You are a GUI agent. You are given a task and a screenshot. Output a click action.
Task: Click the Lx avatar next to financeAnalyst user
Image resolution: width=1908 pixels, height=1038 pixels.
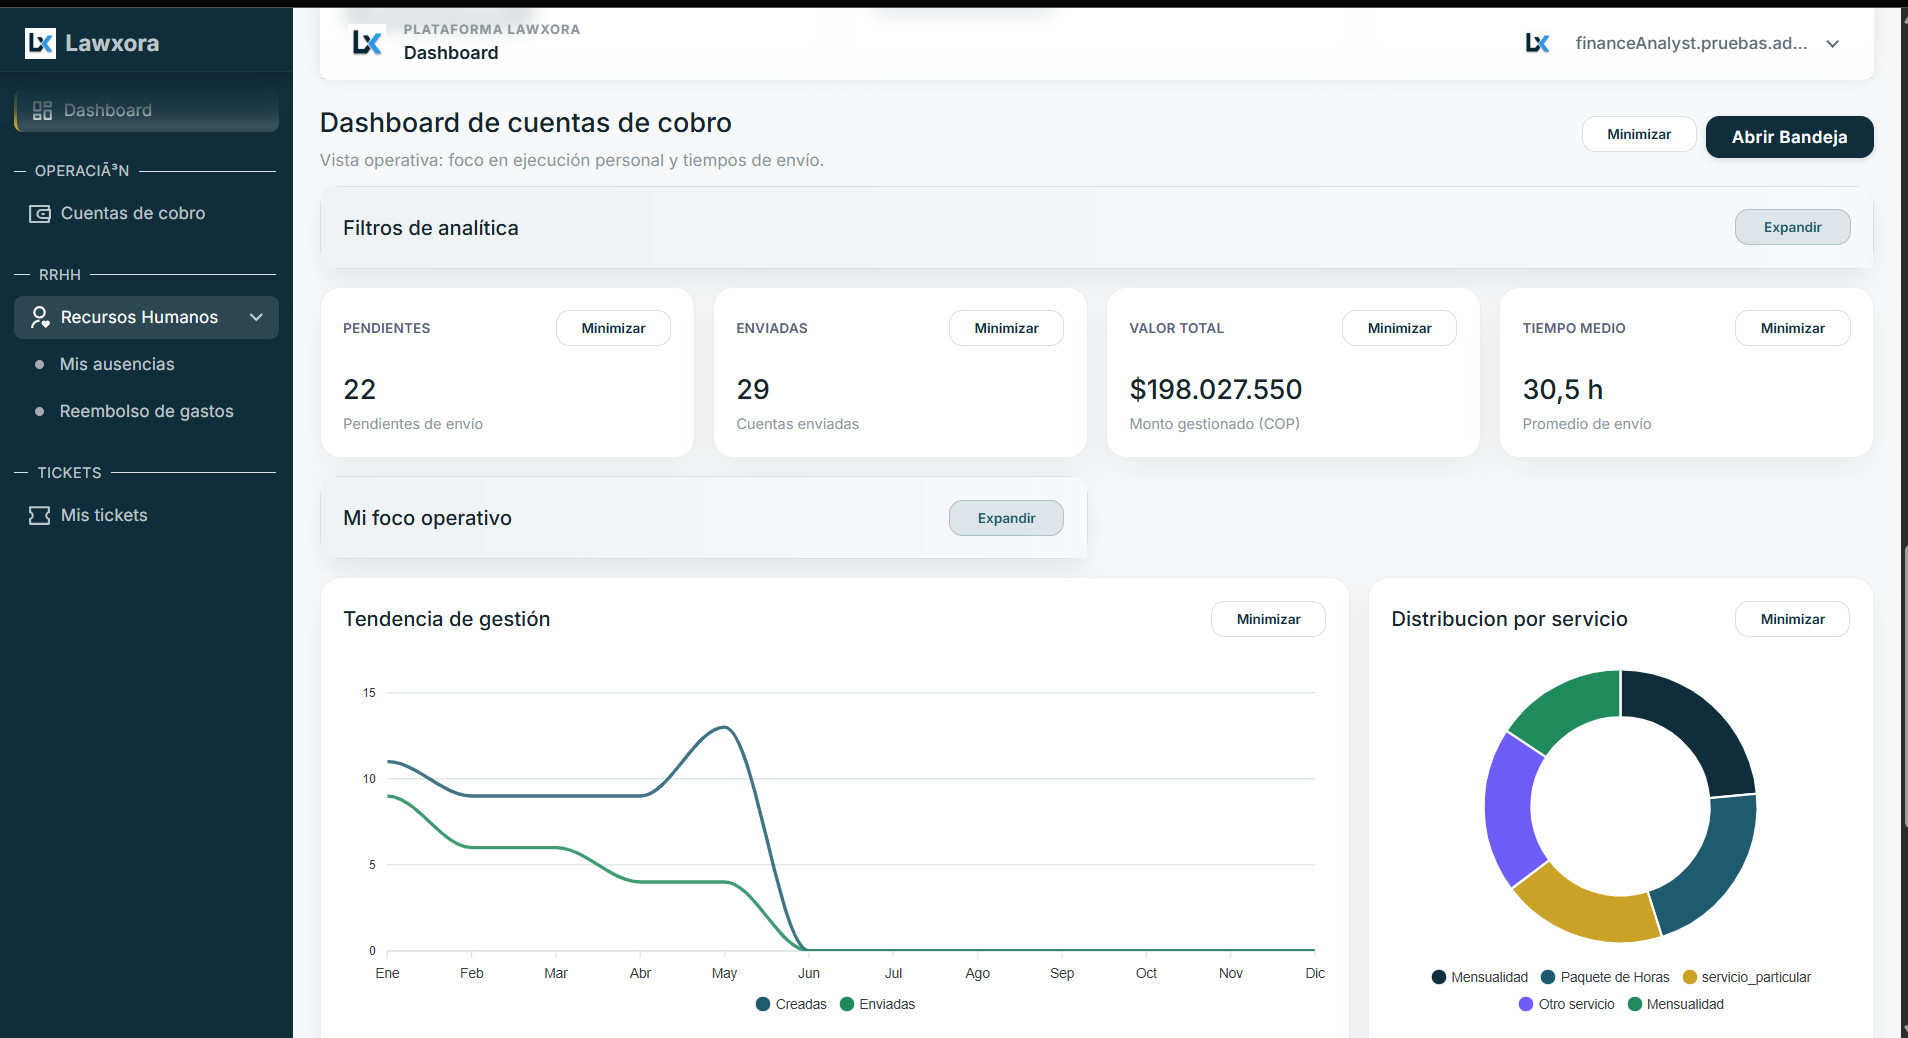[x=1537, y=43]
